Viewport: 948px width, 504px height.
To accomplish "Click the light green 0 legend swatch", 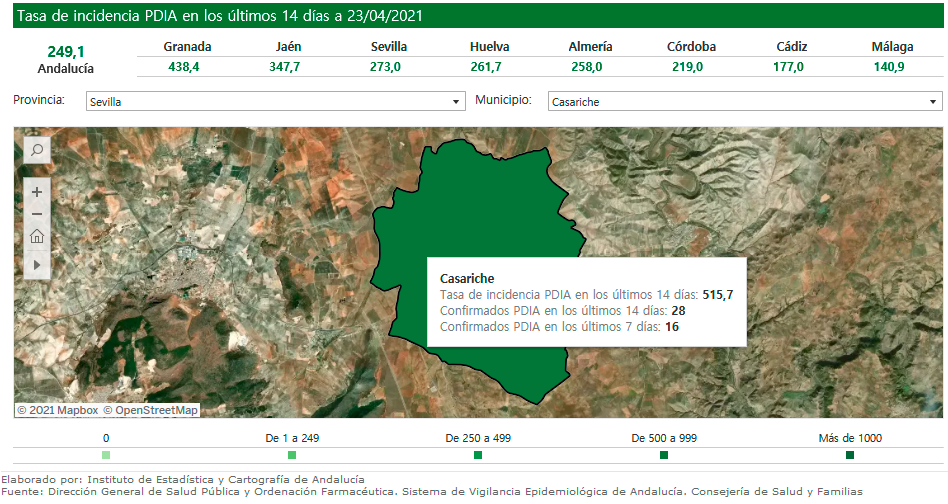I will pyautogui.click(x=106, y=455).
